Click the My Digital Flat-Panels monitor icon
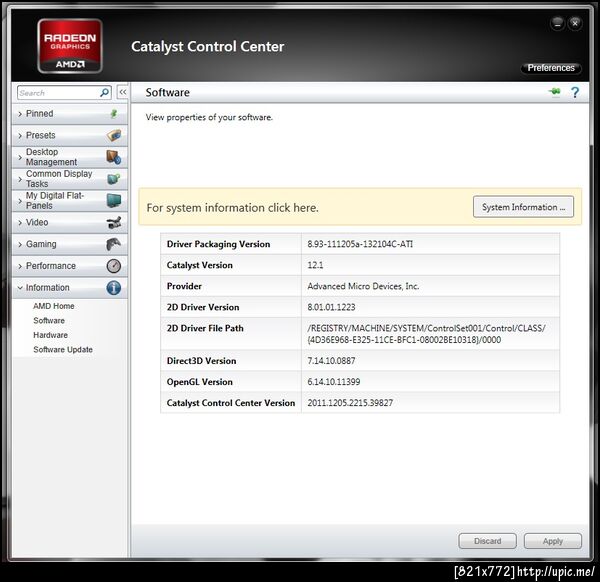This screenshot has width=600, height=582. tap(114, 201)
